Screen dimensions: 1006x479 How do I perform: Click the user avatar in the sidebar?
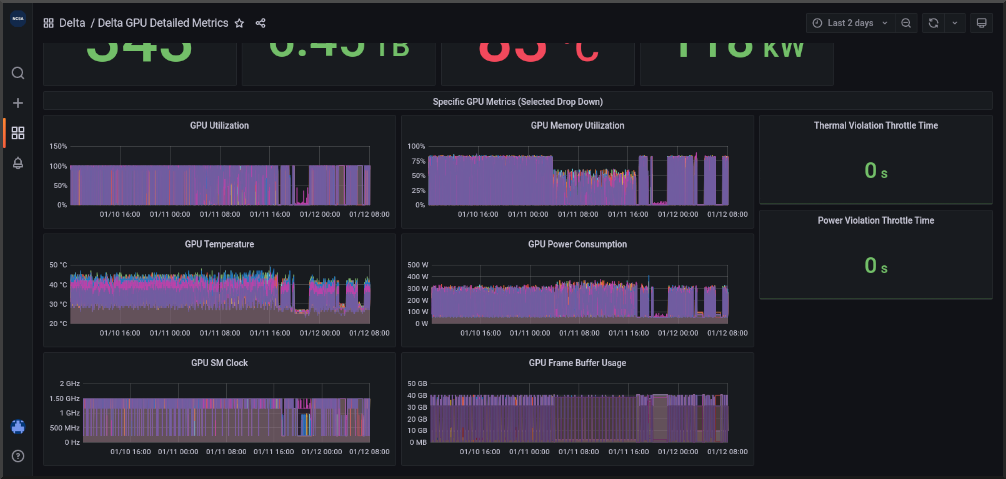click(18, 427)
